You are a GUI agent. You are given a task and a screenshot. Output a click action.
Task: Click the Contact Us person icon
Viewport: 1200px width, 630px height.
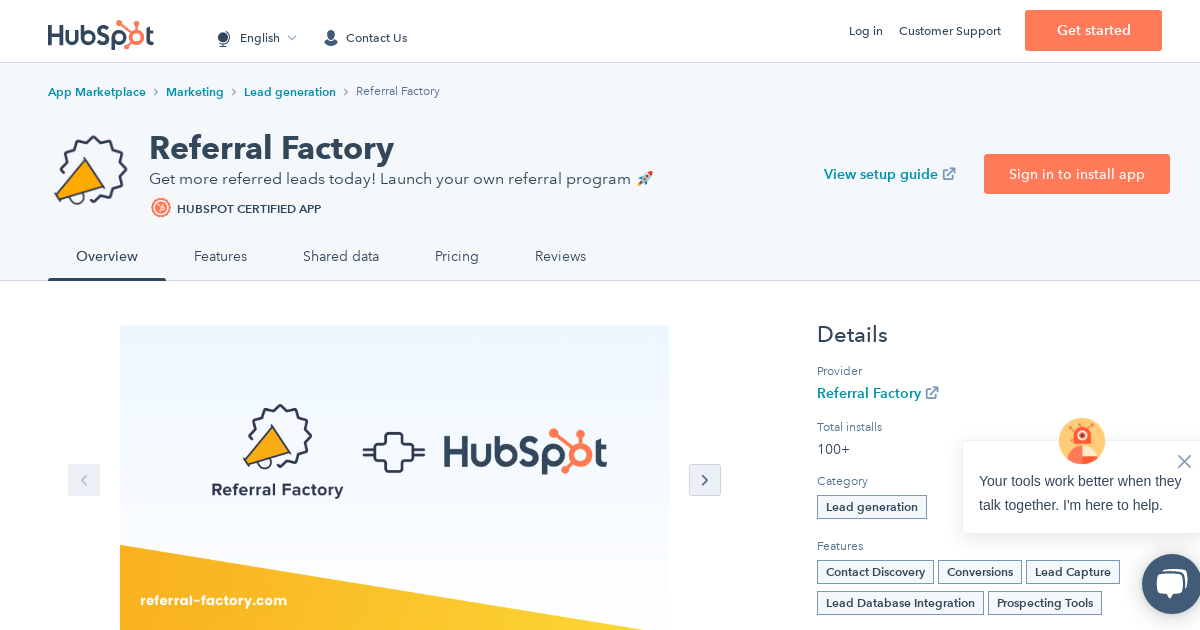coord(330,38)
